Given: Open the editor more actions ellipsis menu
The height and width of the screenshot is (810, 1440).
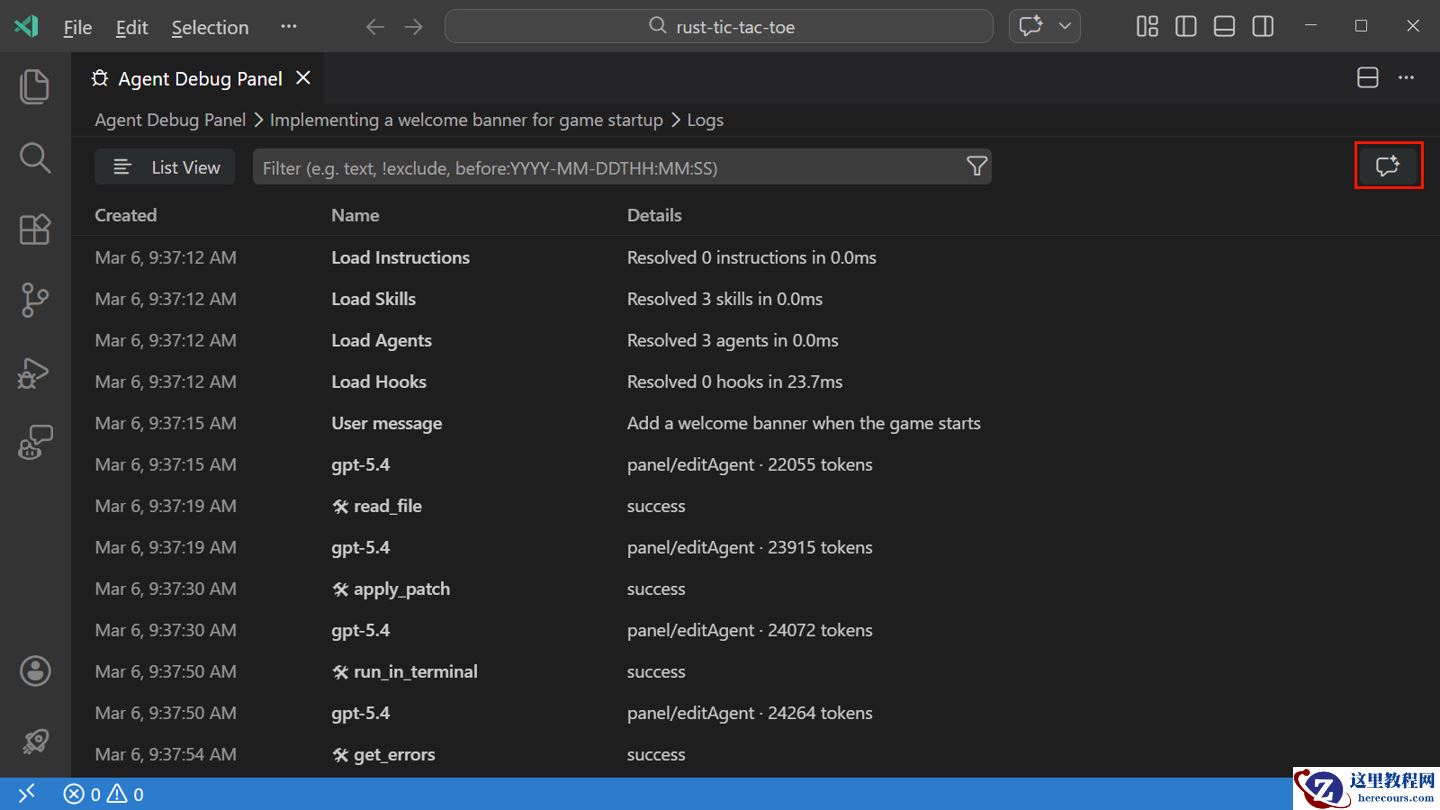Looking at the screenshot, I should pyautogui.click(x=1406, y=77).
